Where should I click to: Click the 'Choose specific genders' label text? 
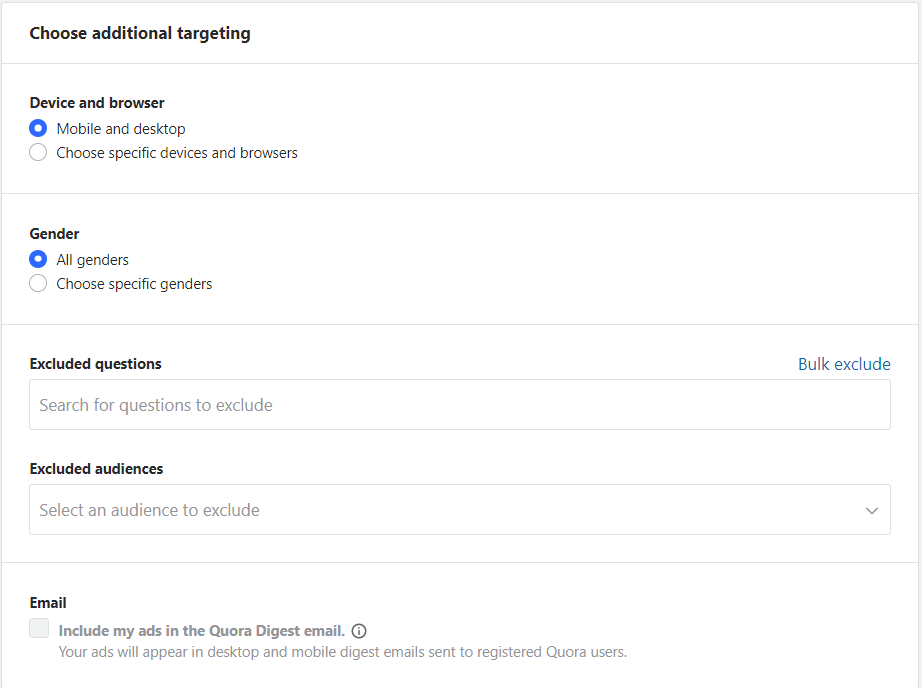click(134, 284)
